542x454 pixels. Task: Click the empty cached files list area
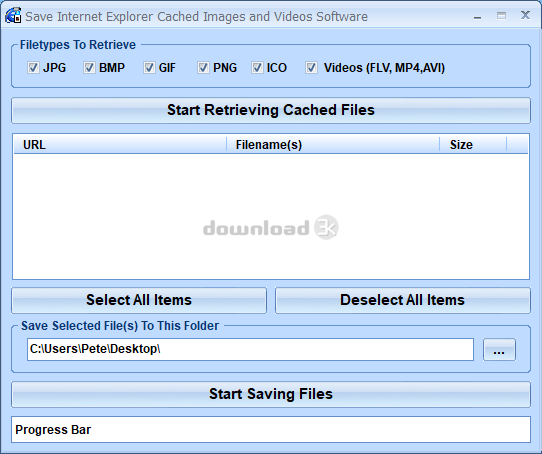click(x=271, y=216)
